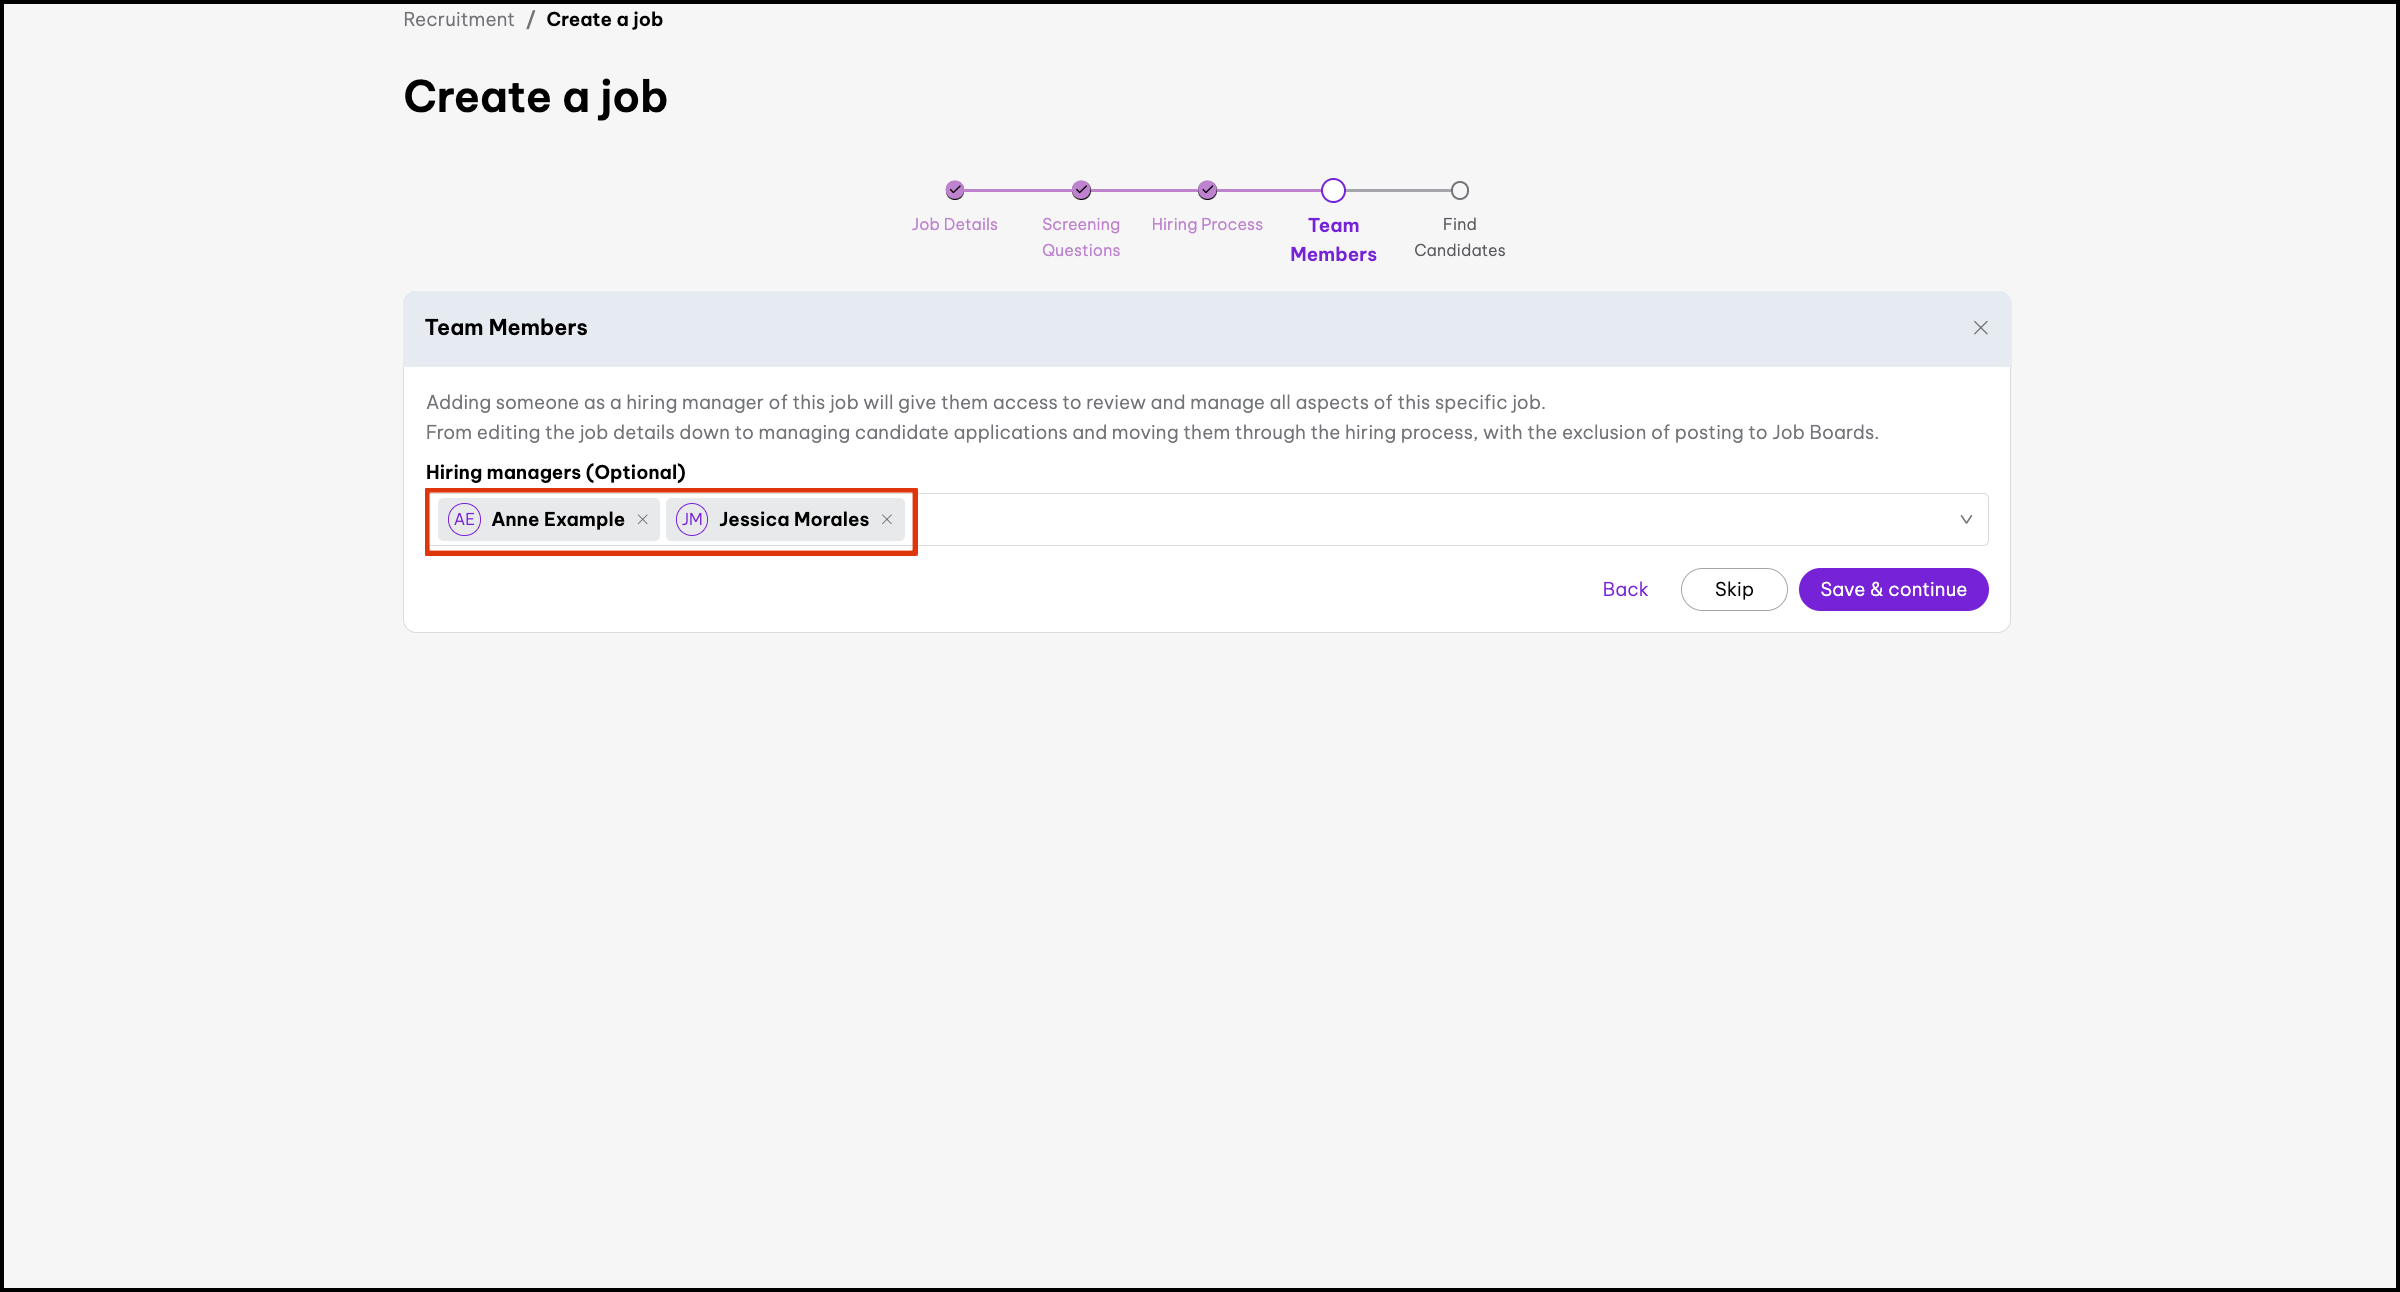This screenshot has width=2400, height=1292.
Task: Remove Anne Example from hiring managers
Action: pyautogui.click(x=643, y=519)
